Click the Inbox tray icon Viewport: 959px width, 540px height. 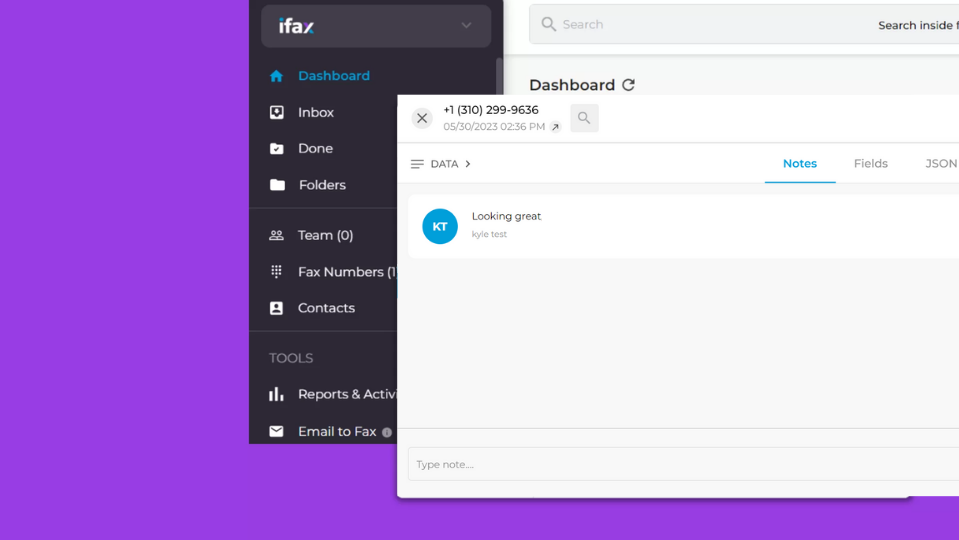(276, 113)
